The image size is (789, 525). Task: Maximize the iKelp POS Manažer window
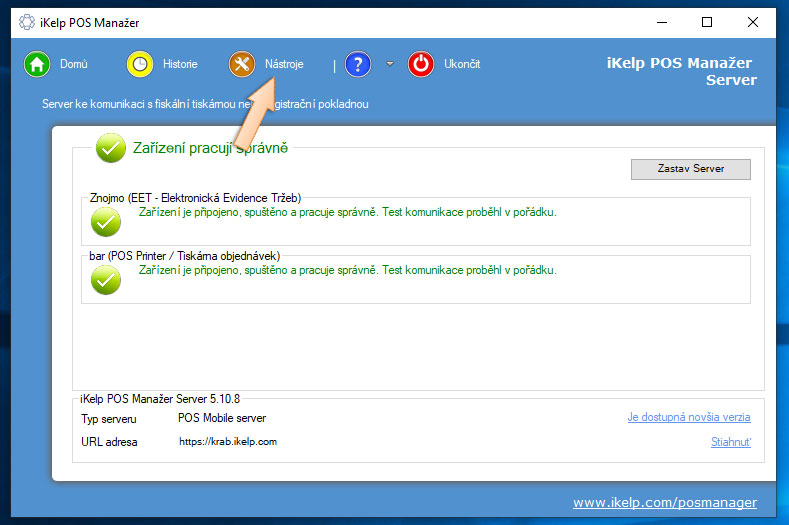tap(707, 21)
